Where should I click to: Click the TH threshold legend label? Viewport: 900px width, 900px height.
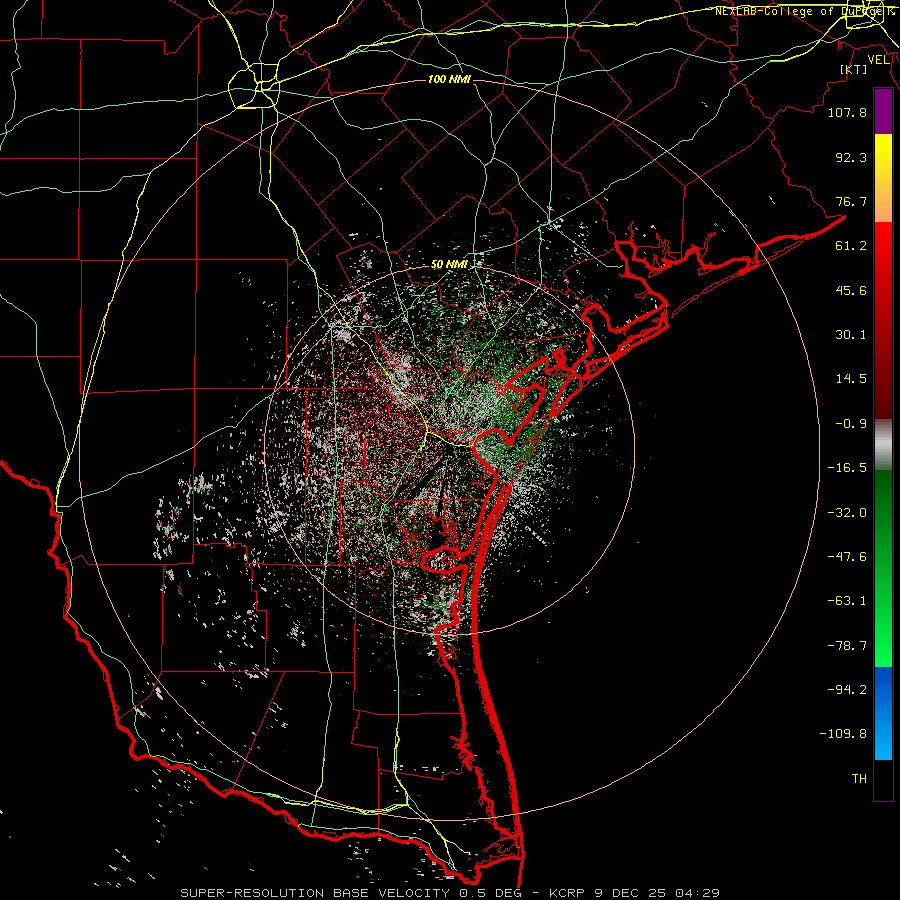click(859, 779)
